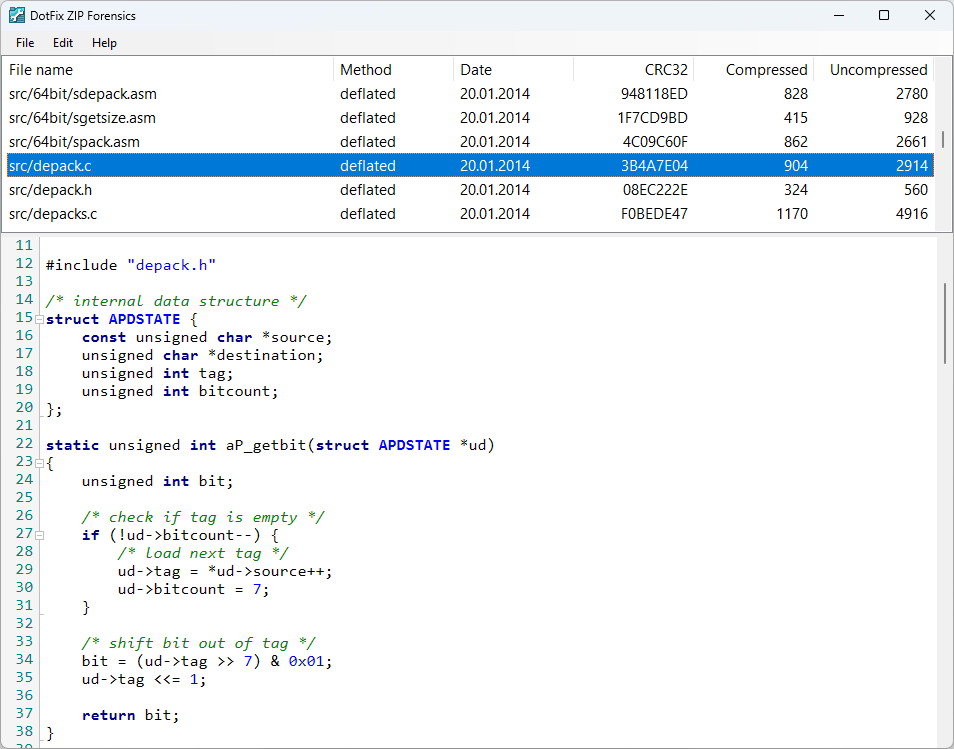The height and width of the screenshot is (749, 954).
Task: Sort by Uncompressed column header
Action: (873, 70)
